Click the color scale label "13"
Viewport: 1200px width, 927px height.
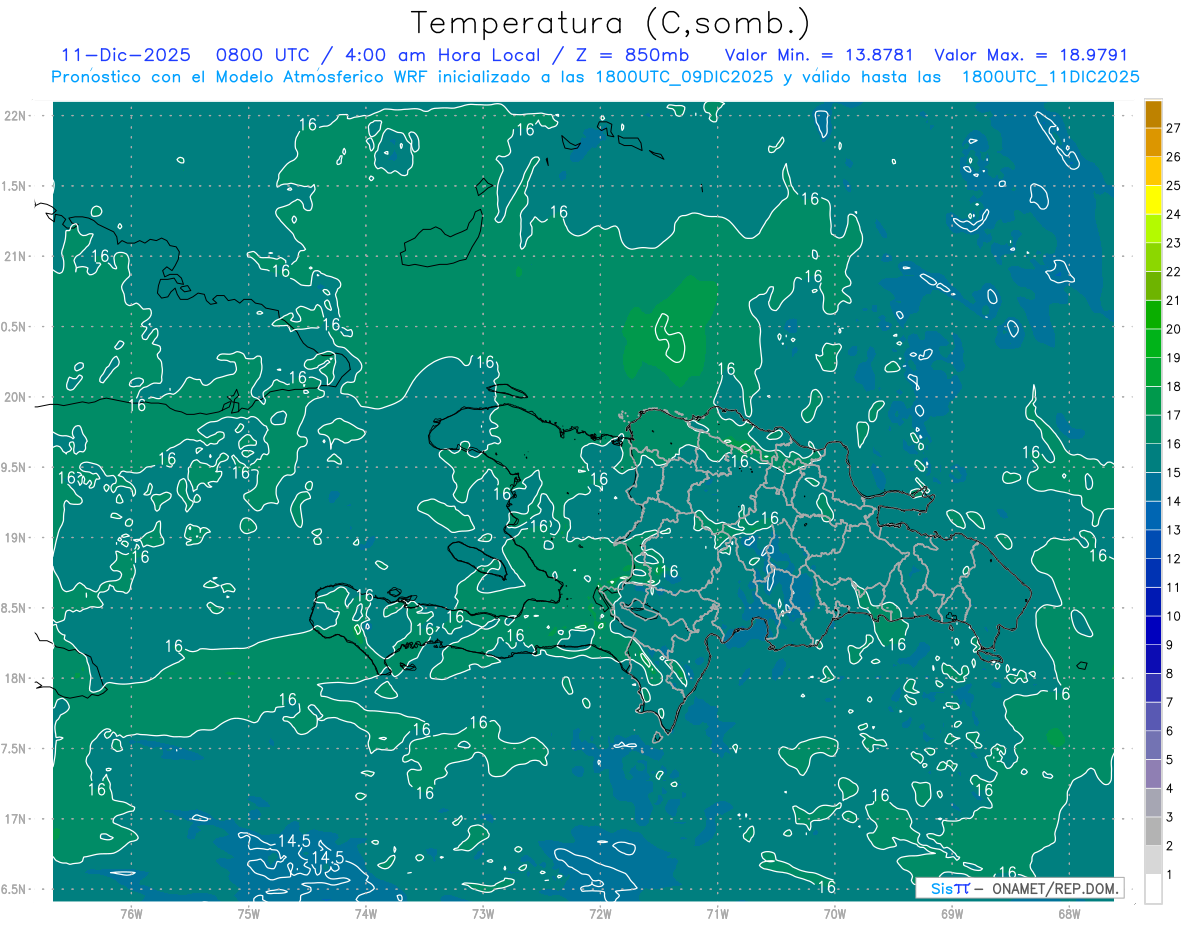1174,530
